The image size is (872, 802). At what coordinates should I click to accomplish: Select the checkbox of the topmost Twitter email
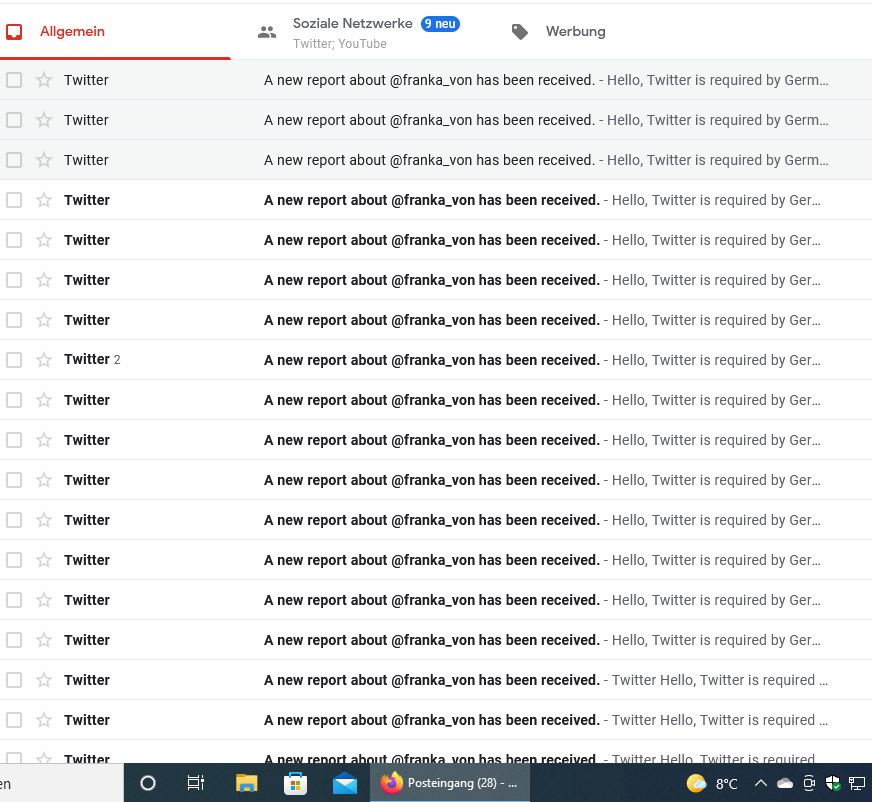(x=14, y=80)
